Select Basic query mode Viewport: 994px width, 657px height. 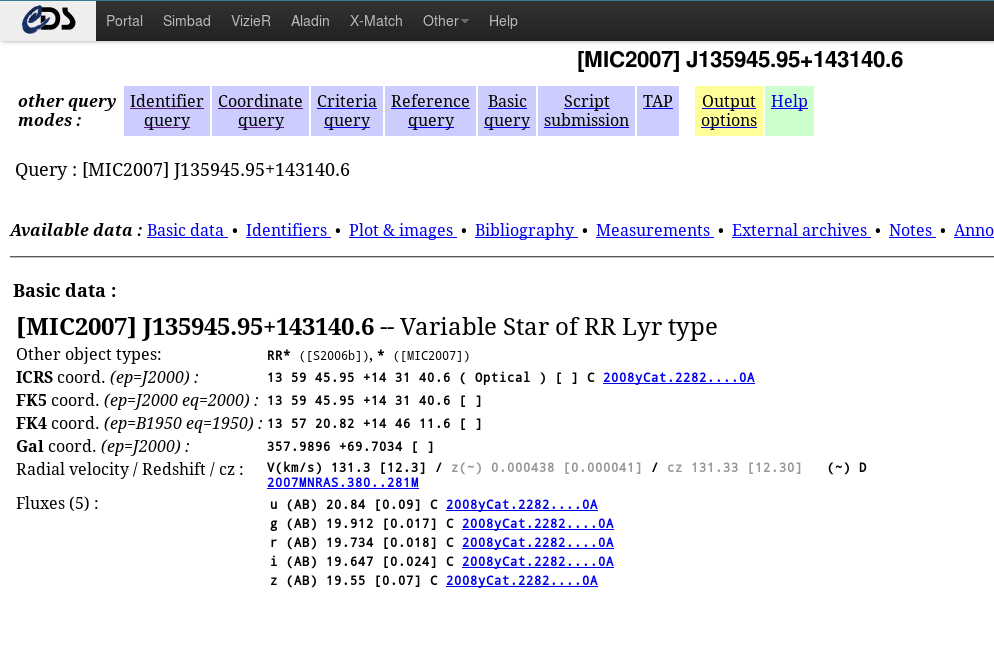(507, 111)
